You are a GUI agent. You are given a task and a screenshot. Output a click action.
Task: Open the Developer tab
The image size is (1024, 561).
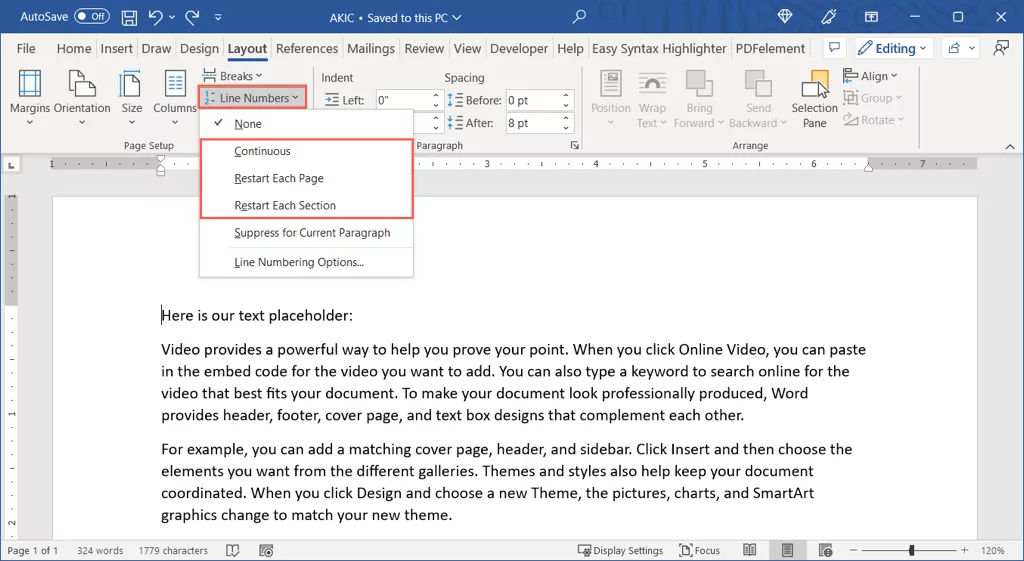point(519,48)
